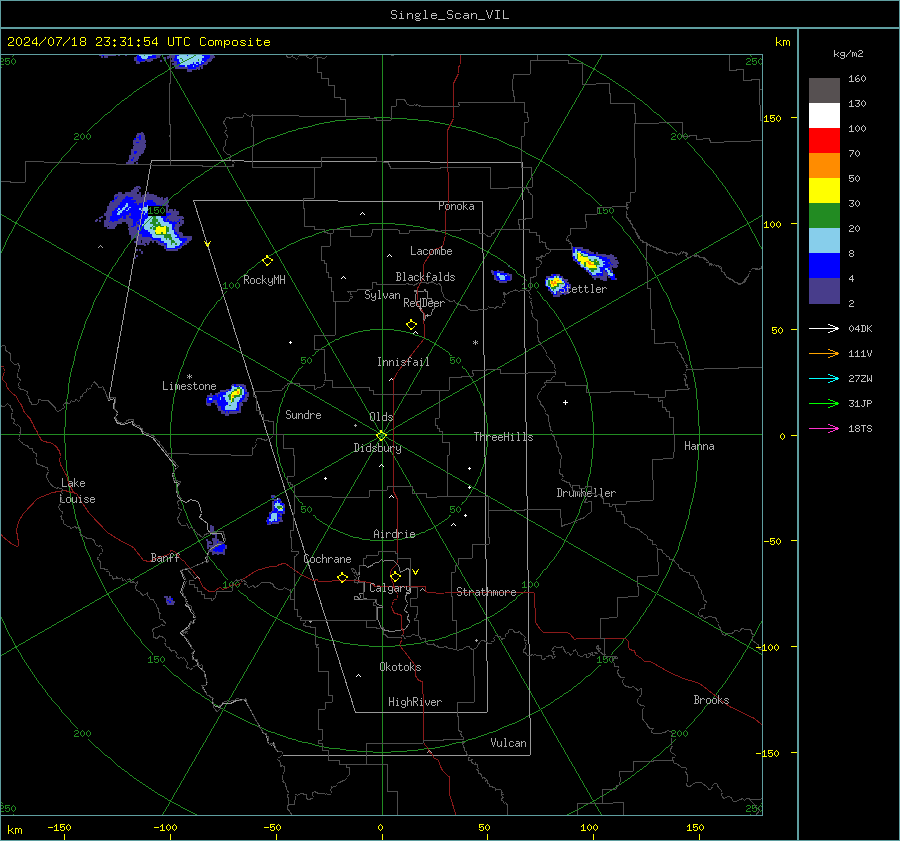Viewport: 900px width, 841px height.
Task: Click the kg/m2 legend unit label
Action: point(848,54)
